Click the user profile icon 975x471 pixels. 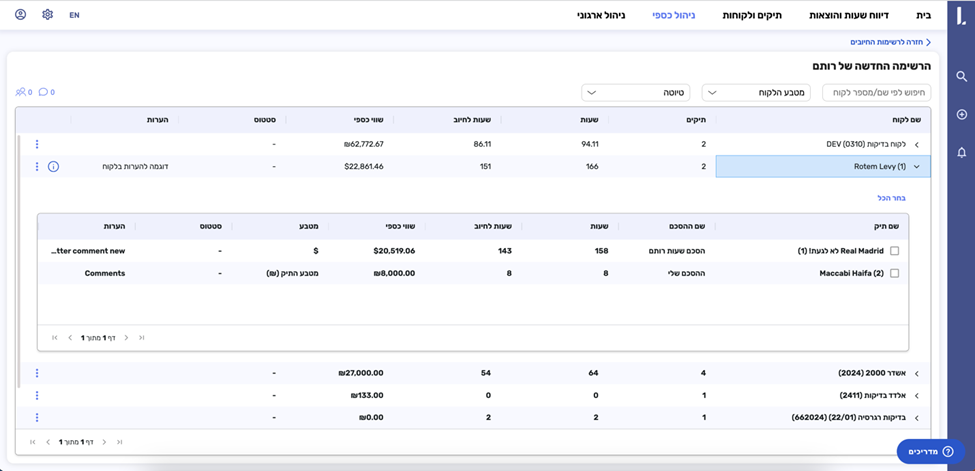point(21,15)
